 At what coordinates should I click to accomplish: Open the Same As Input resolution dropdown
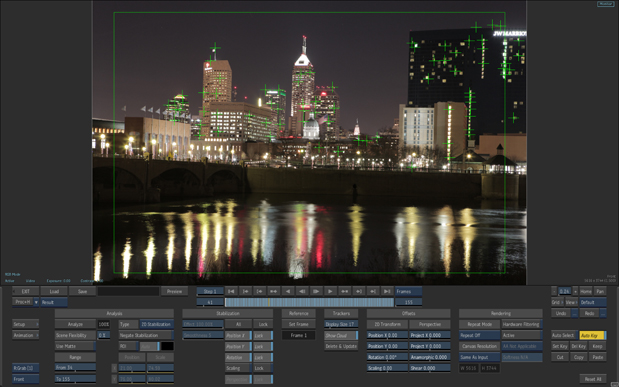tap(479, 357)
